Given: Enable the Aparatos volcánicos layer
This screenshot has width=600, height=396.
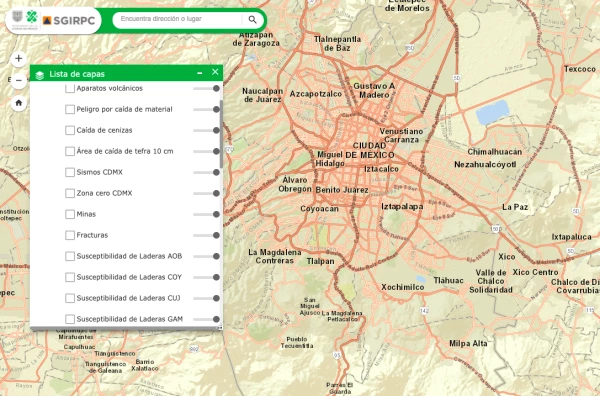Looking at the screenshot, I should click(70, 88).
